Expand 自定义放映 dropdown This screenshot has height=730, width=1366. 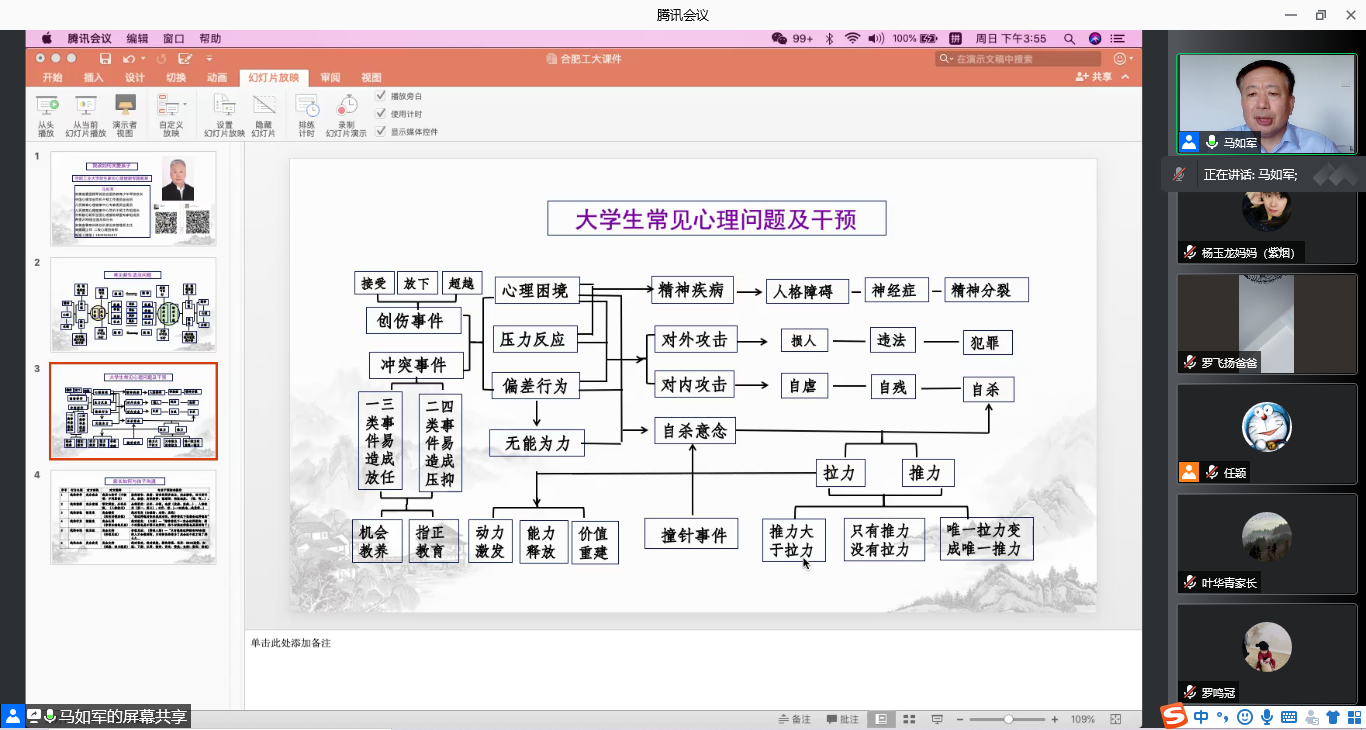(184, 104)
